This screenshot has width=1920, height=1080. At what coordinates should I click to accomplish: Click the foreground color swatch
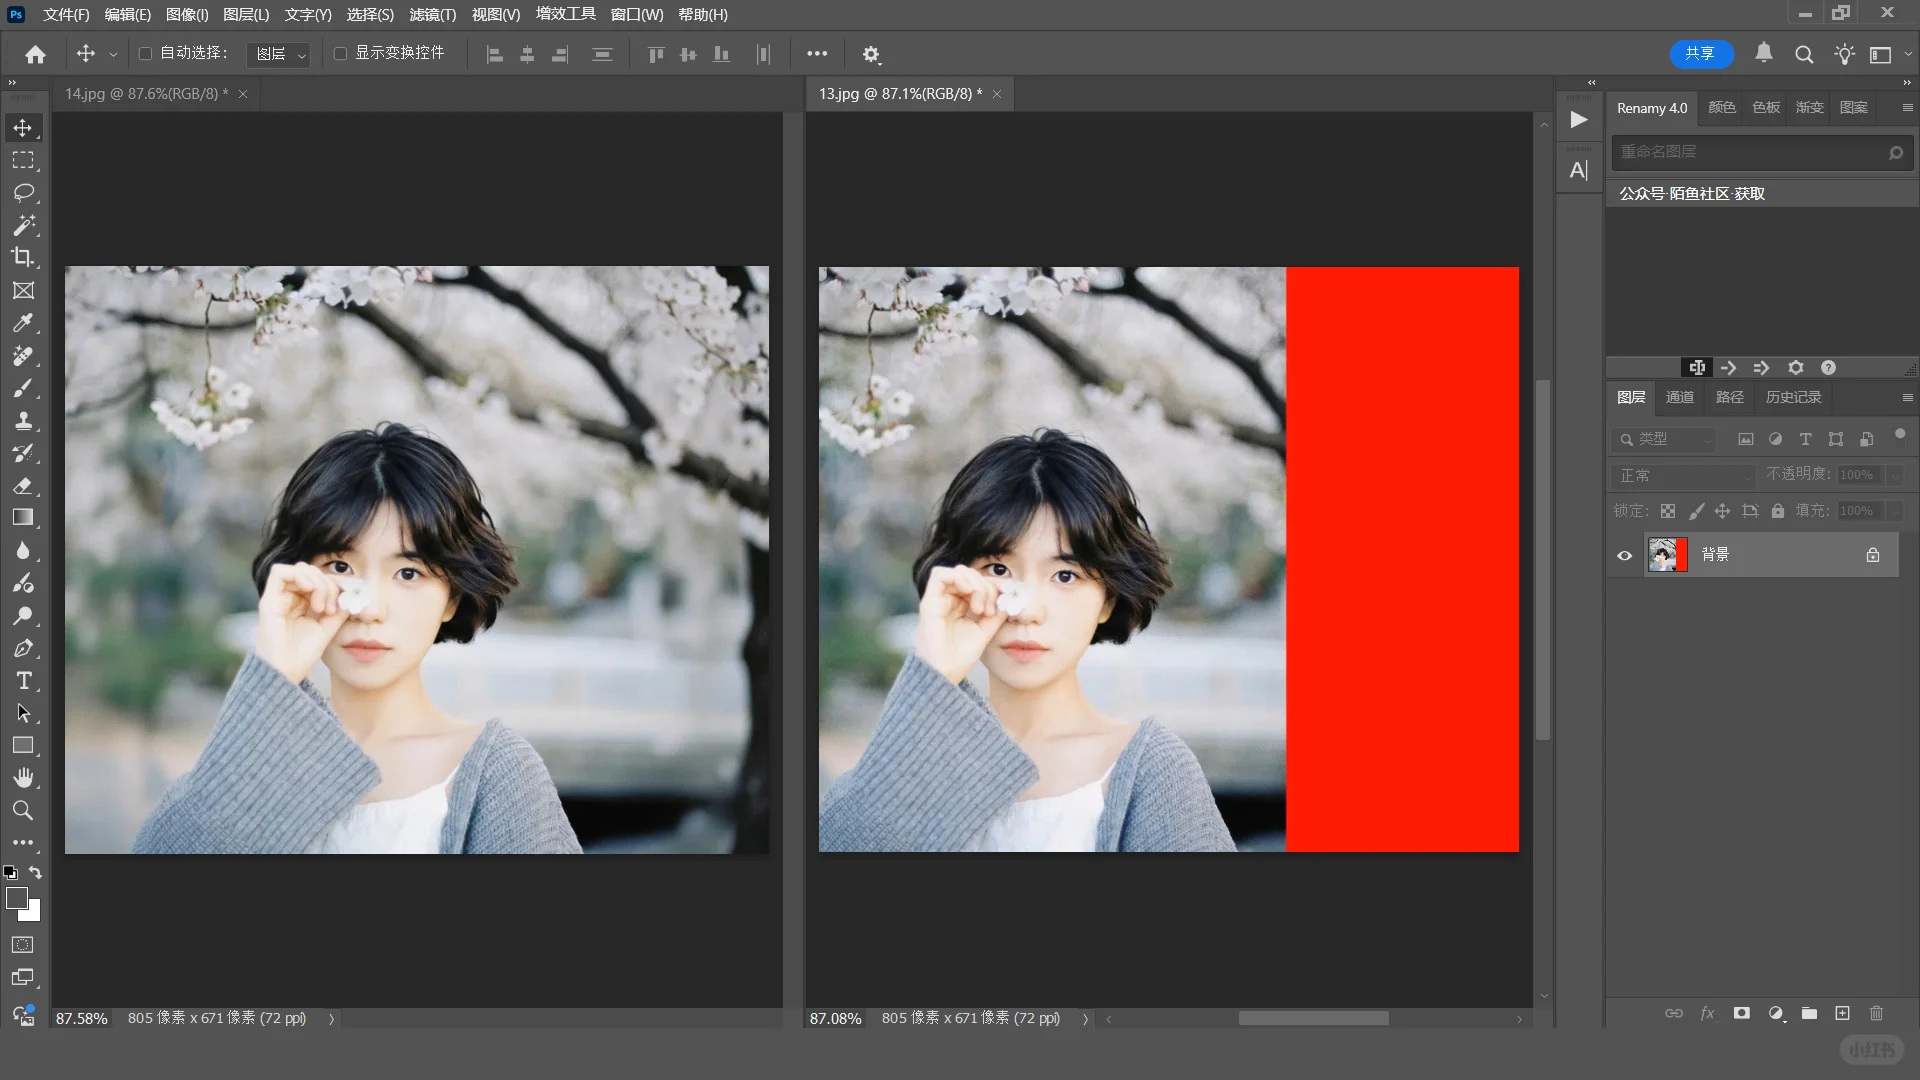[16, 898]
